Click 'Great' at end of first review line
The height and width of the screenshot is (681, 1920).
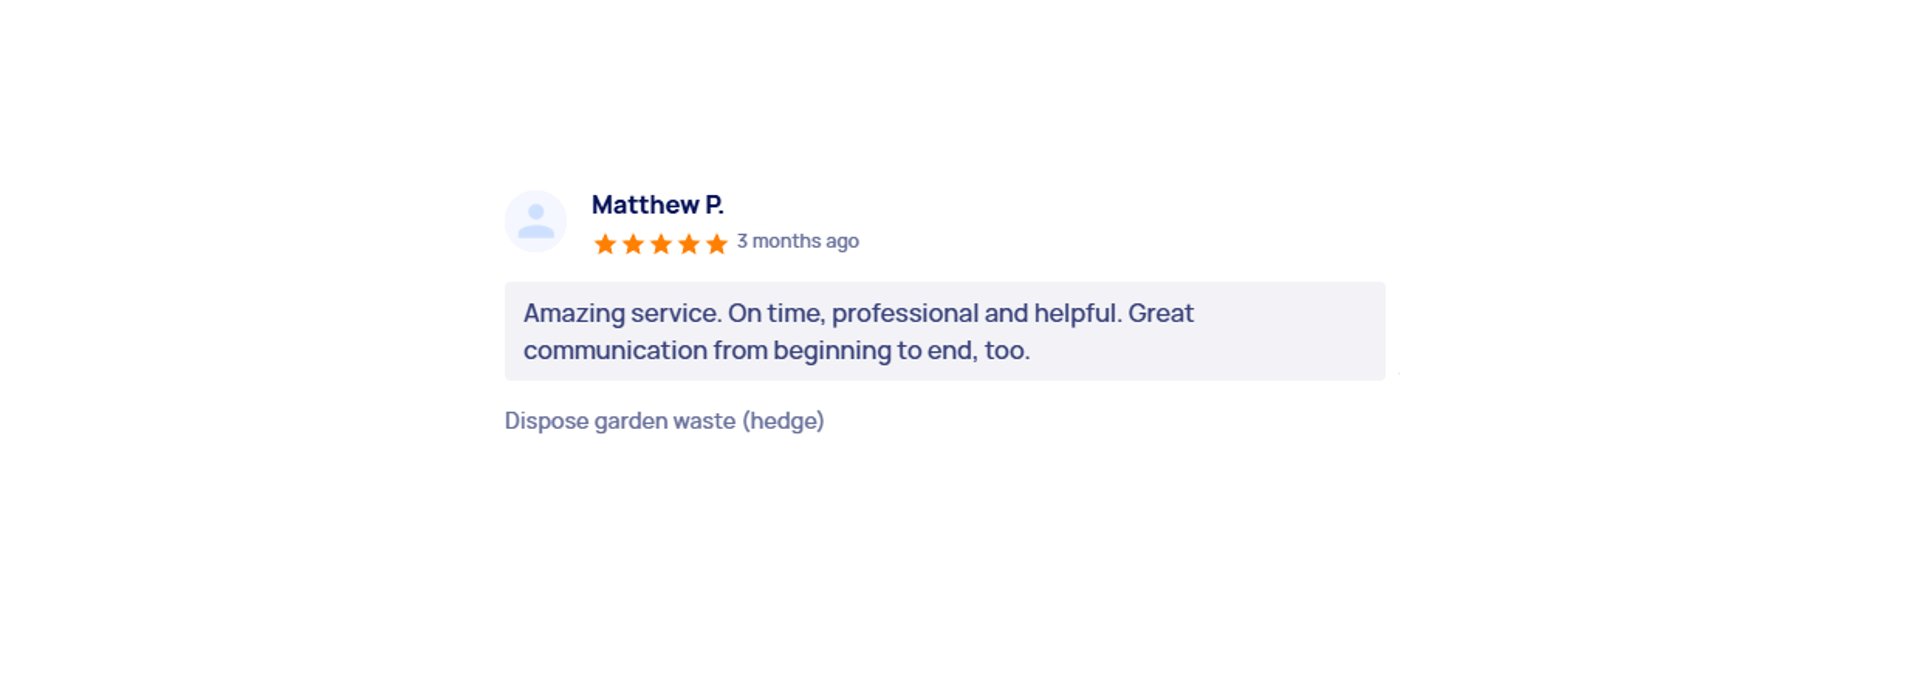[x=1161, y=313]
